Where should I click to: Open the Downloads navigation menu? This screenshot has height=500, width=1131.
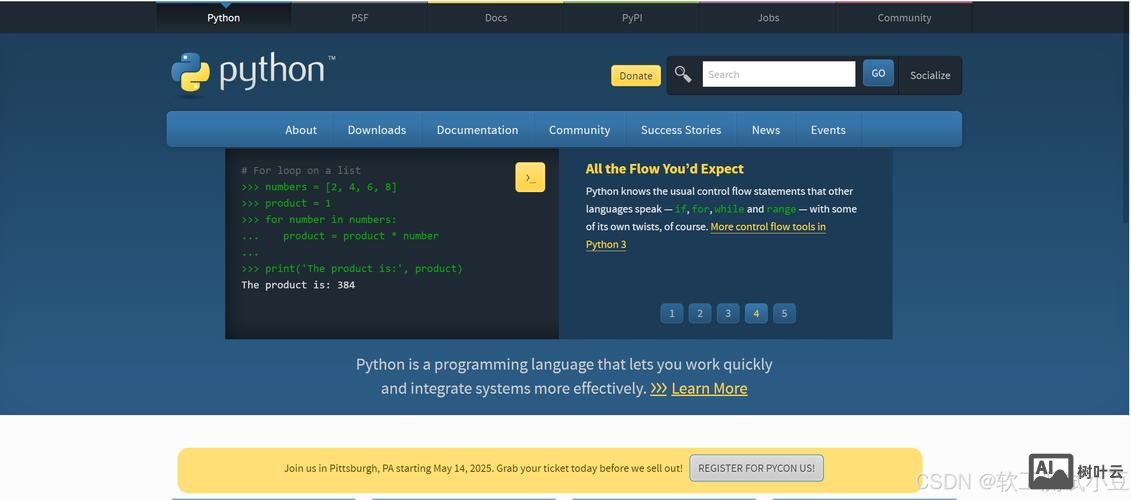pyautogui.click(x=376, y=130)
